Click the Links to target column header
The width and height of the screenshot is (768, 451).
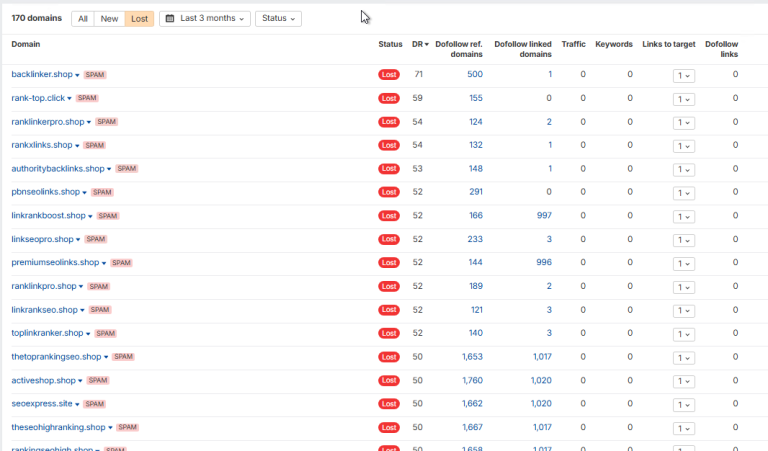(669, 44)
